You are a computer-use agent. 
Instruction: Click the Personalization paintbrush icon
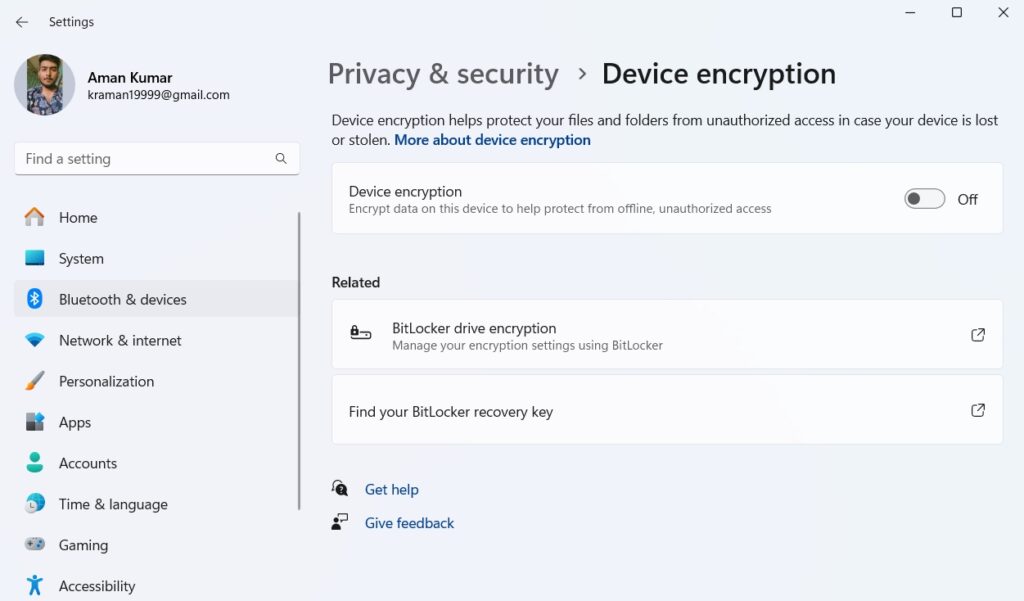[x=35, y=381]
